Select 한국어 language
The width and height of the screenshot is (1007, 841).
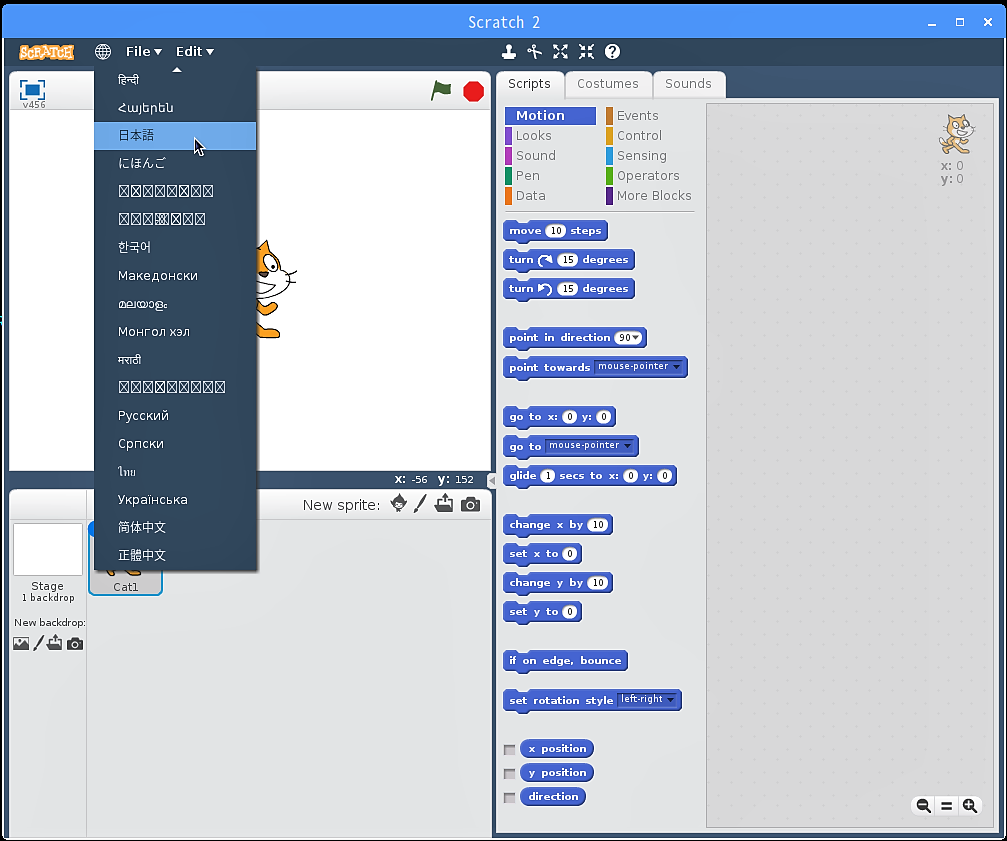coord(175,247)
